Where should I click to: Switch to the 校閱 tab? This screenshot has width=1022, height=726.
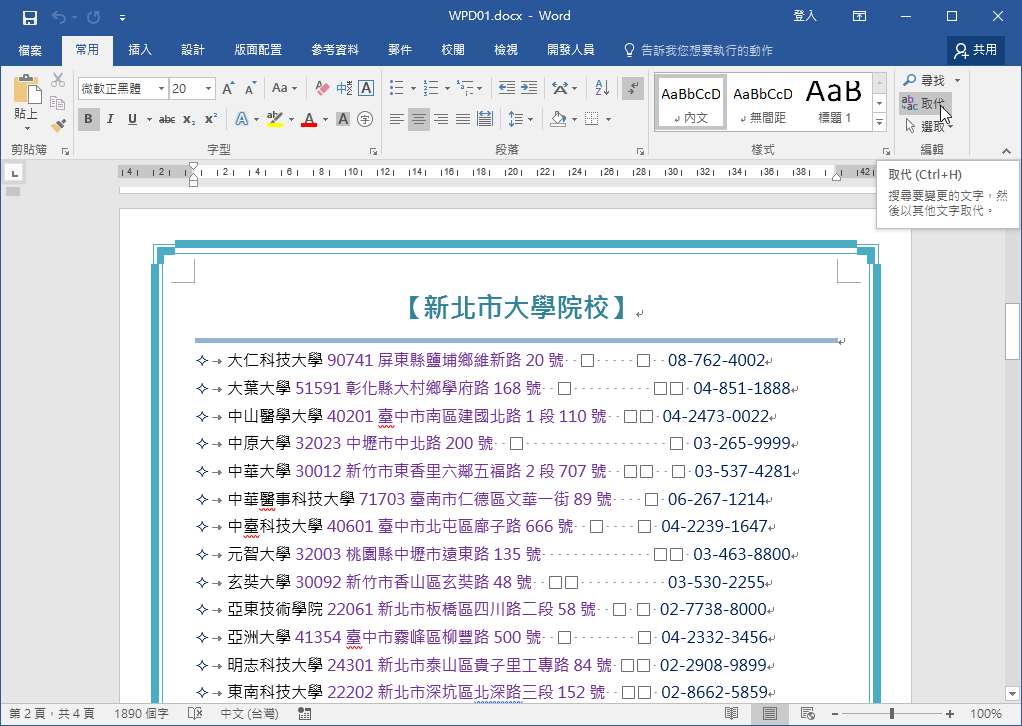pyautogui.click(x=452, y=50)
